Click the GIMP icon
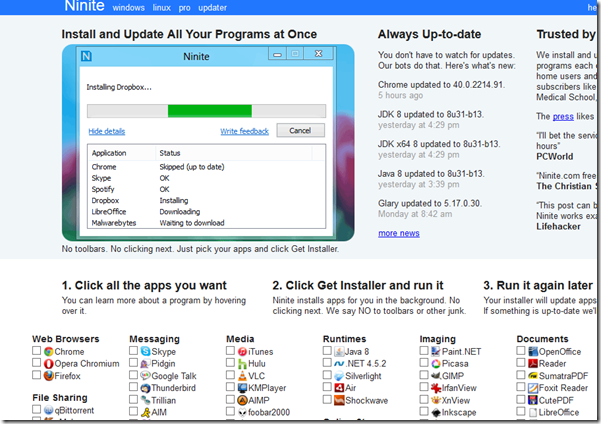Image resolution: width=601 pixels, height=424 pixels. click(436, 376)
